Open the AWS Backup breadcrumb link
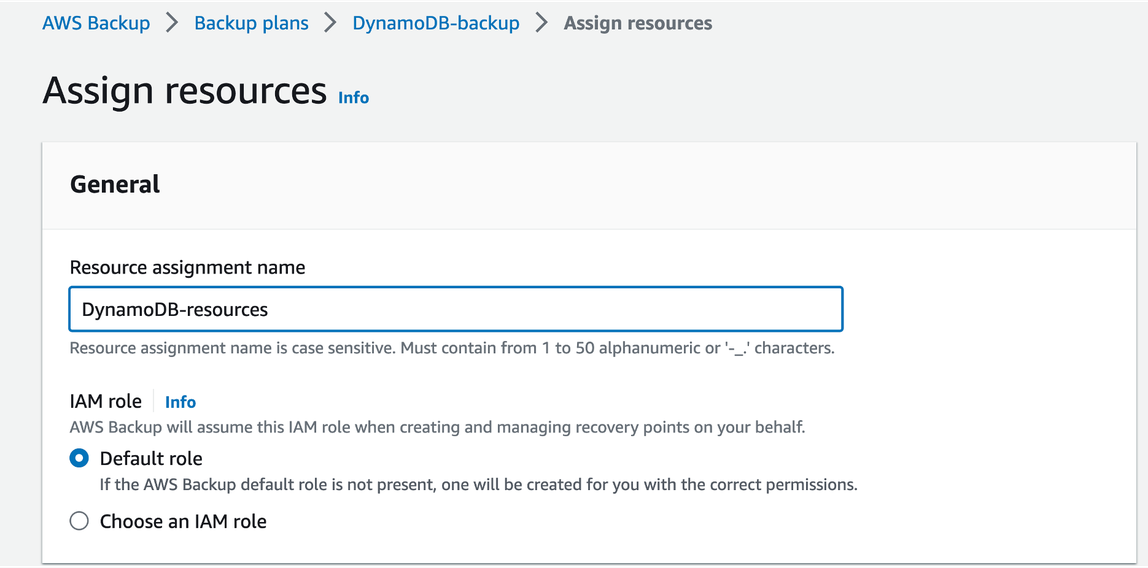This screenshot has height=568, width=1148. [96, 23]
